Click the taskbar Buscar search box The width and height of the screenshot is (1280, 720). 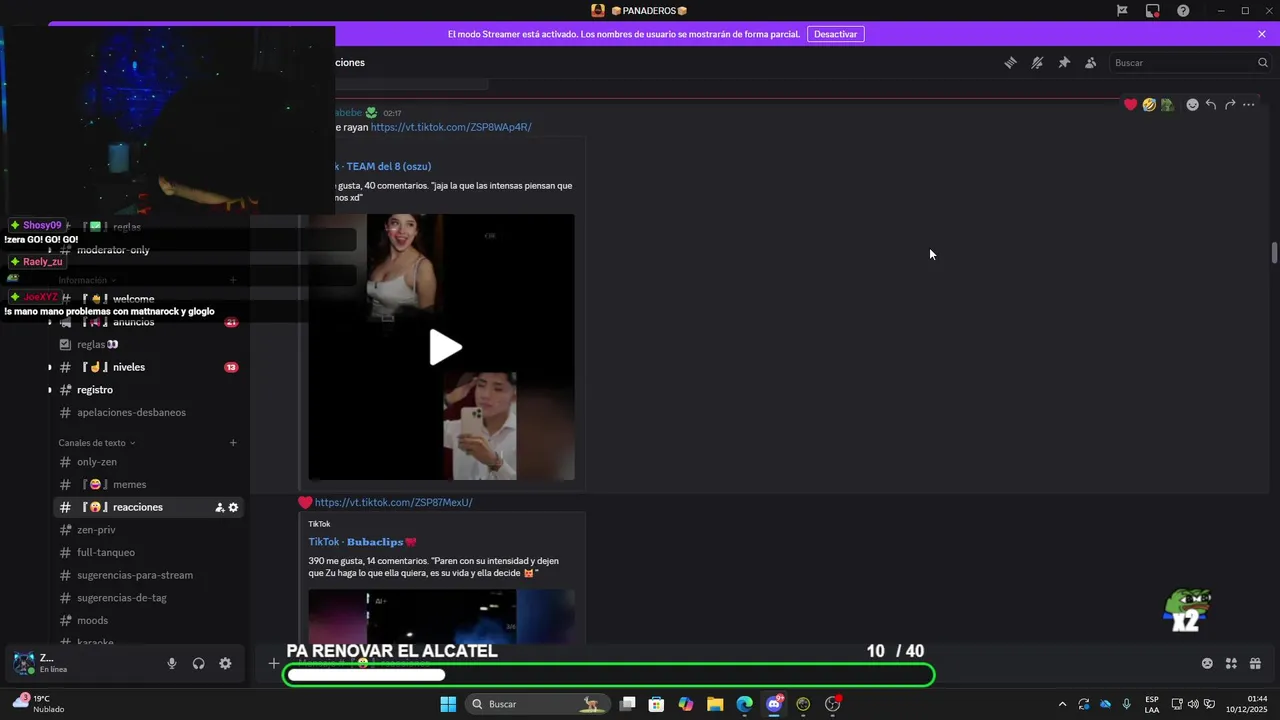538,704
